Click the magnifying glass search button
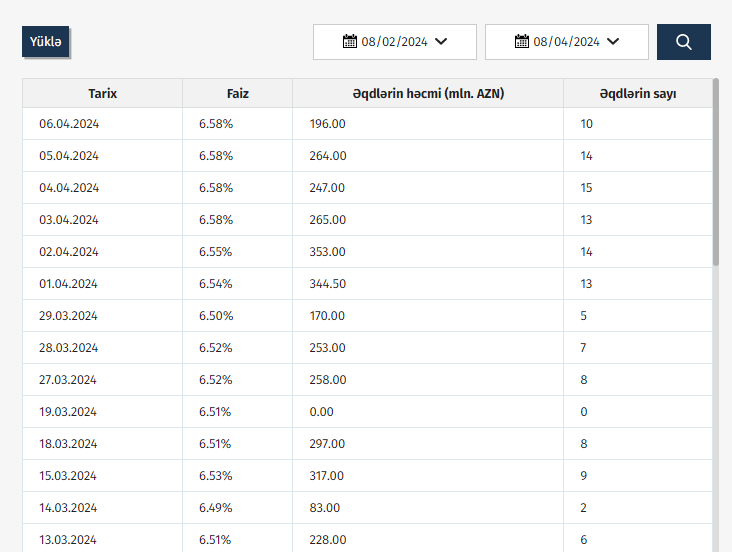732x552 pixels. pyautogui.click(x=684, y=42)
